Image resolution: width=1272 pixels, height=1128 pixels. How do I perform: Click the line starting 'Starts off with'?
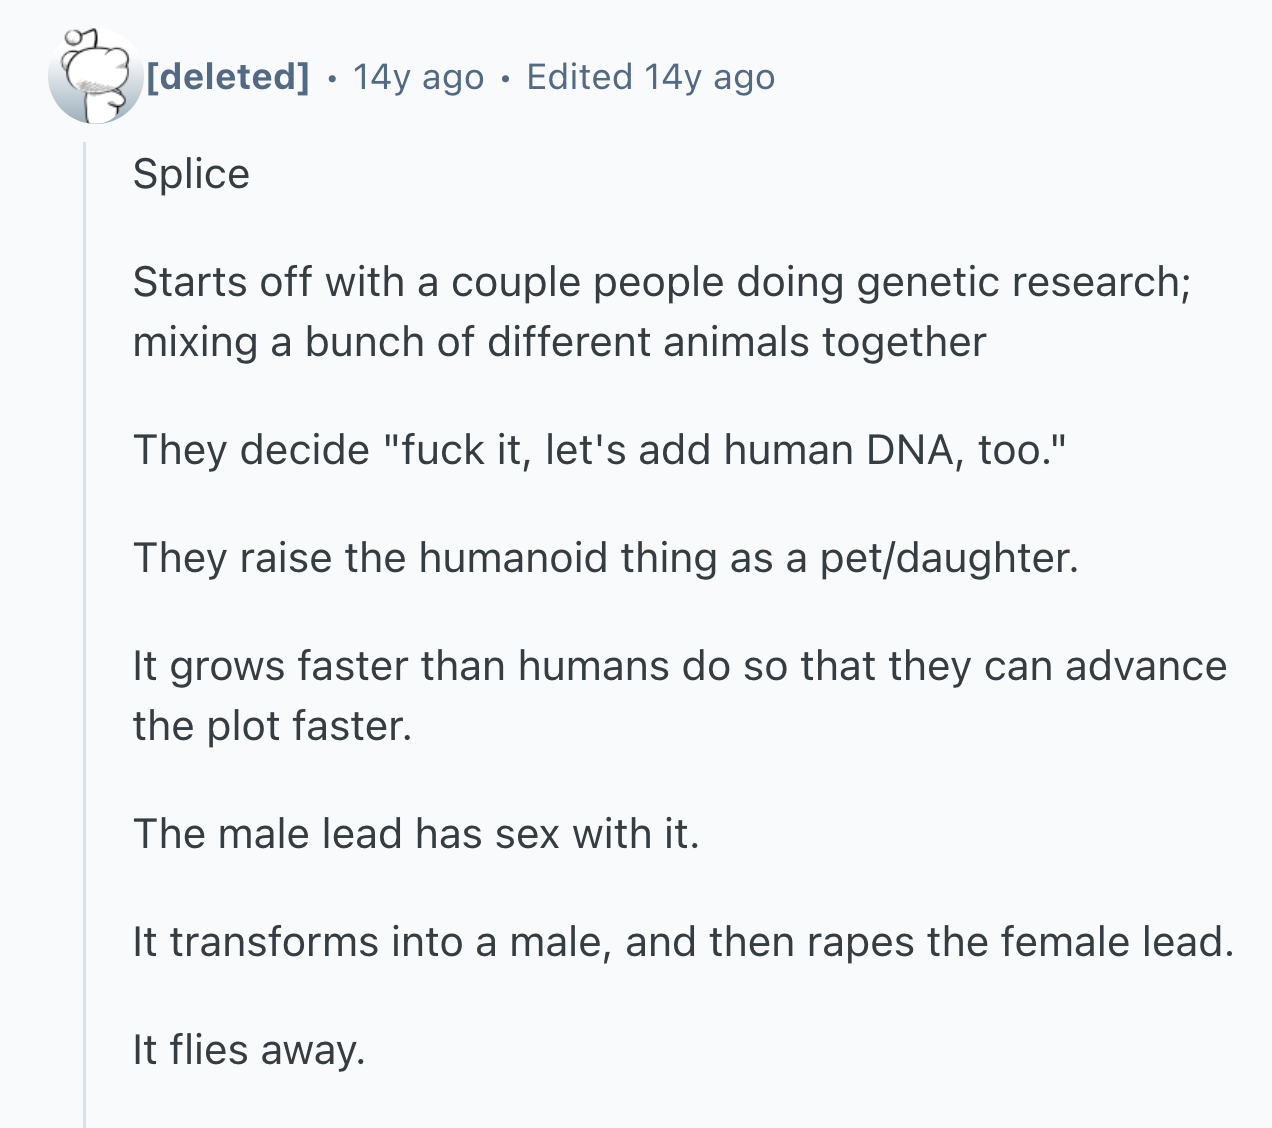pyautogui.click(x=660, y=282)
